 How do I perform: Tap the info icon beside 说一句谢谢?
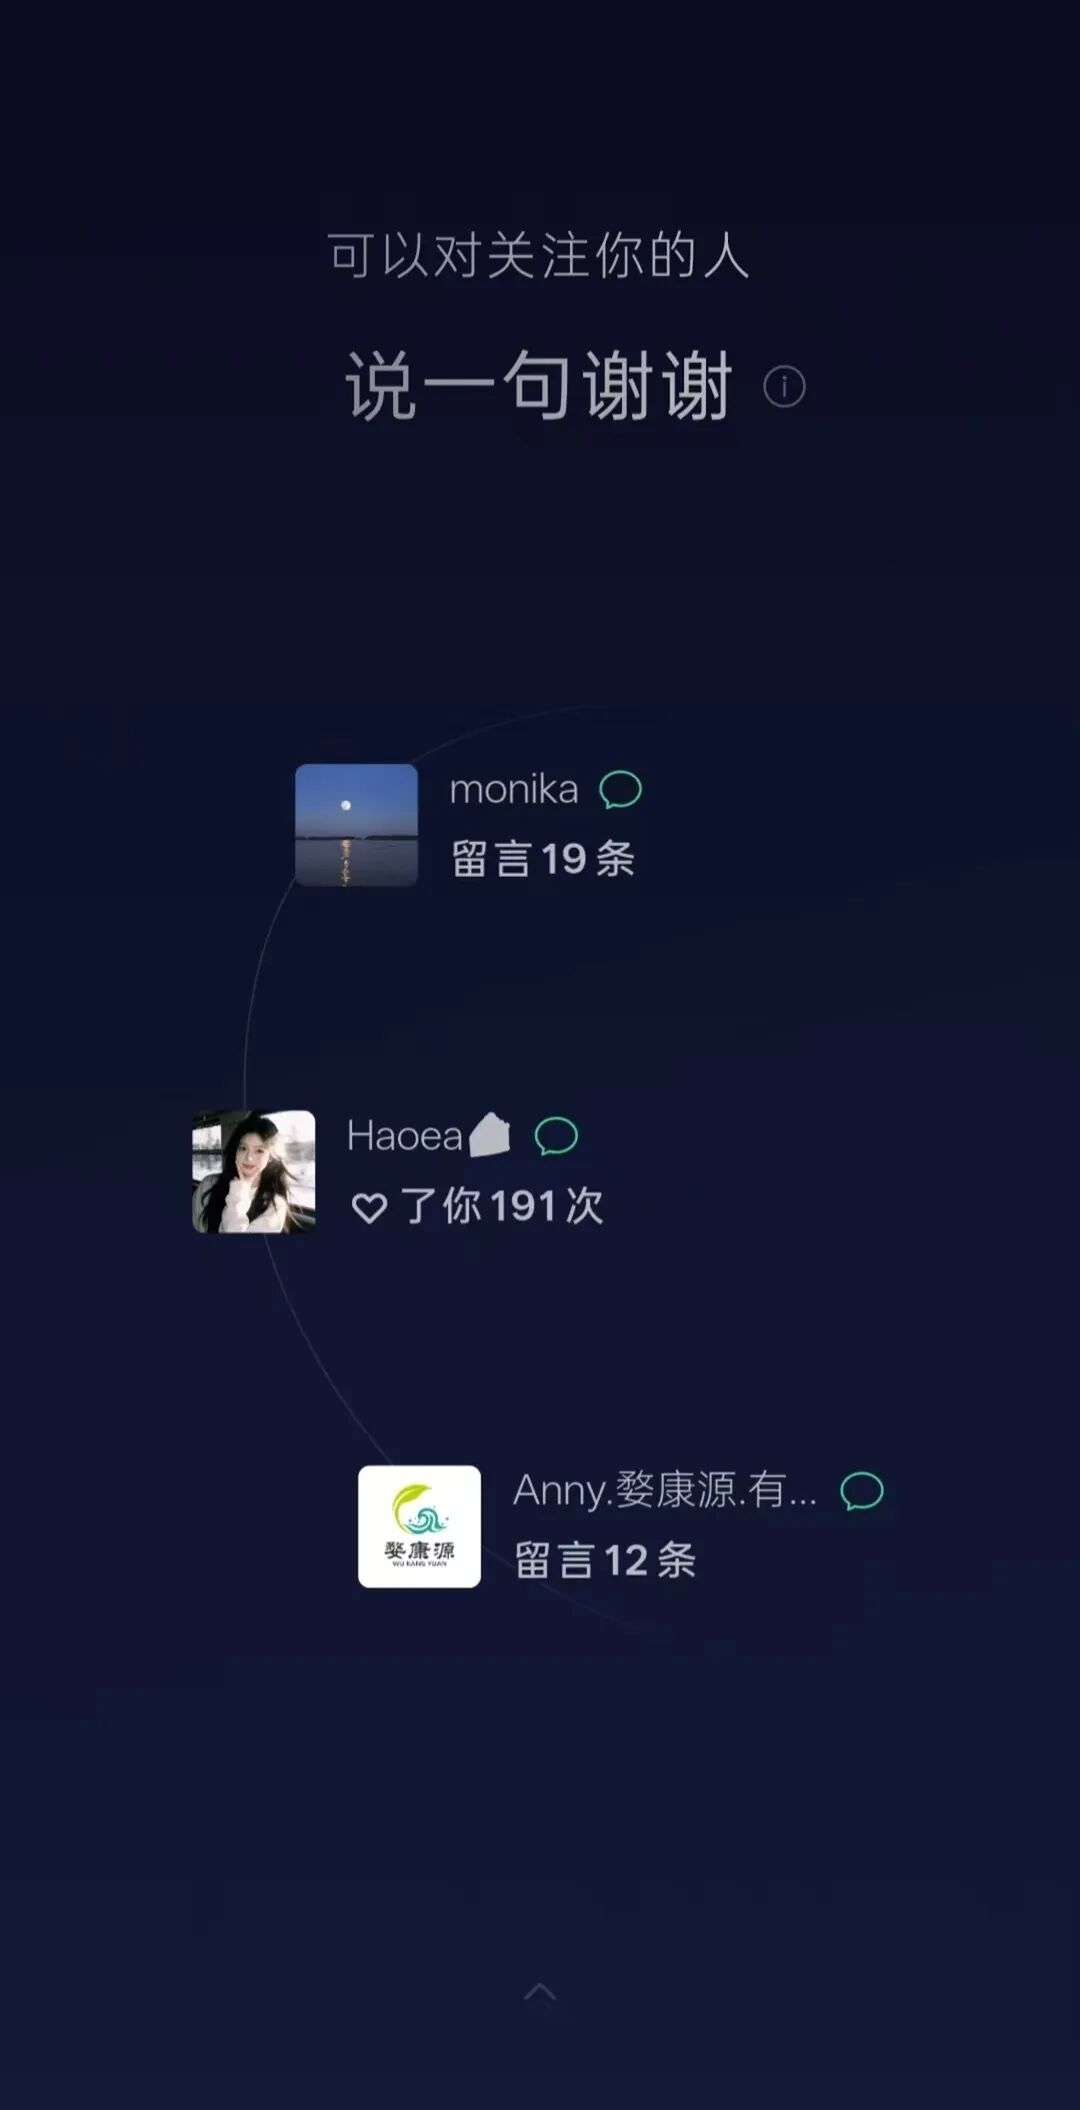(784, 387)
